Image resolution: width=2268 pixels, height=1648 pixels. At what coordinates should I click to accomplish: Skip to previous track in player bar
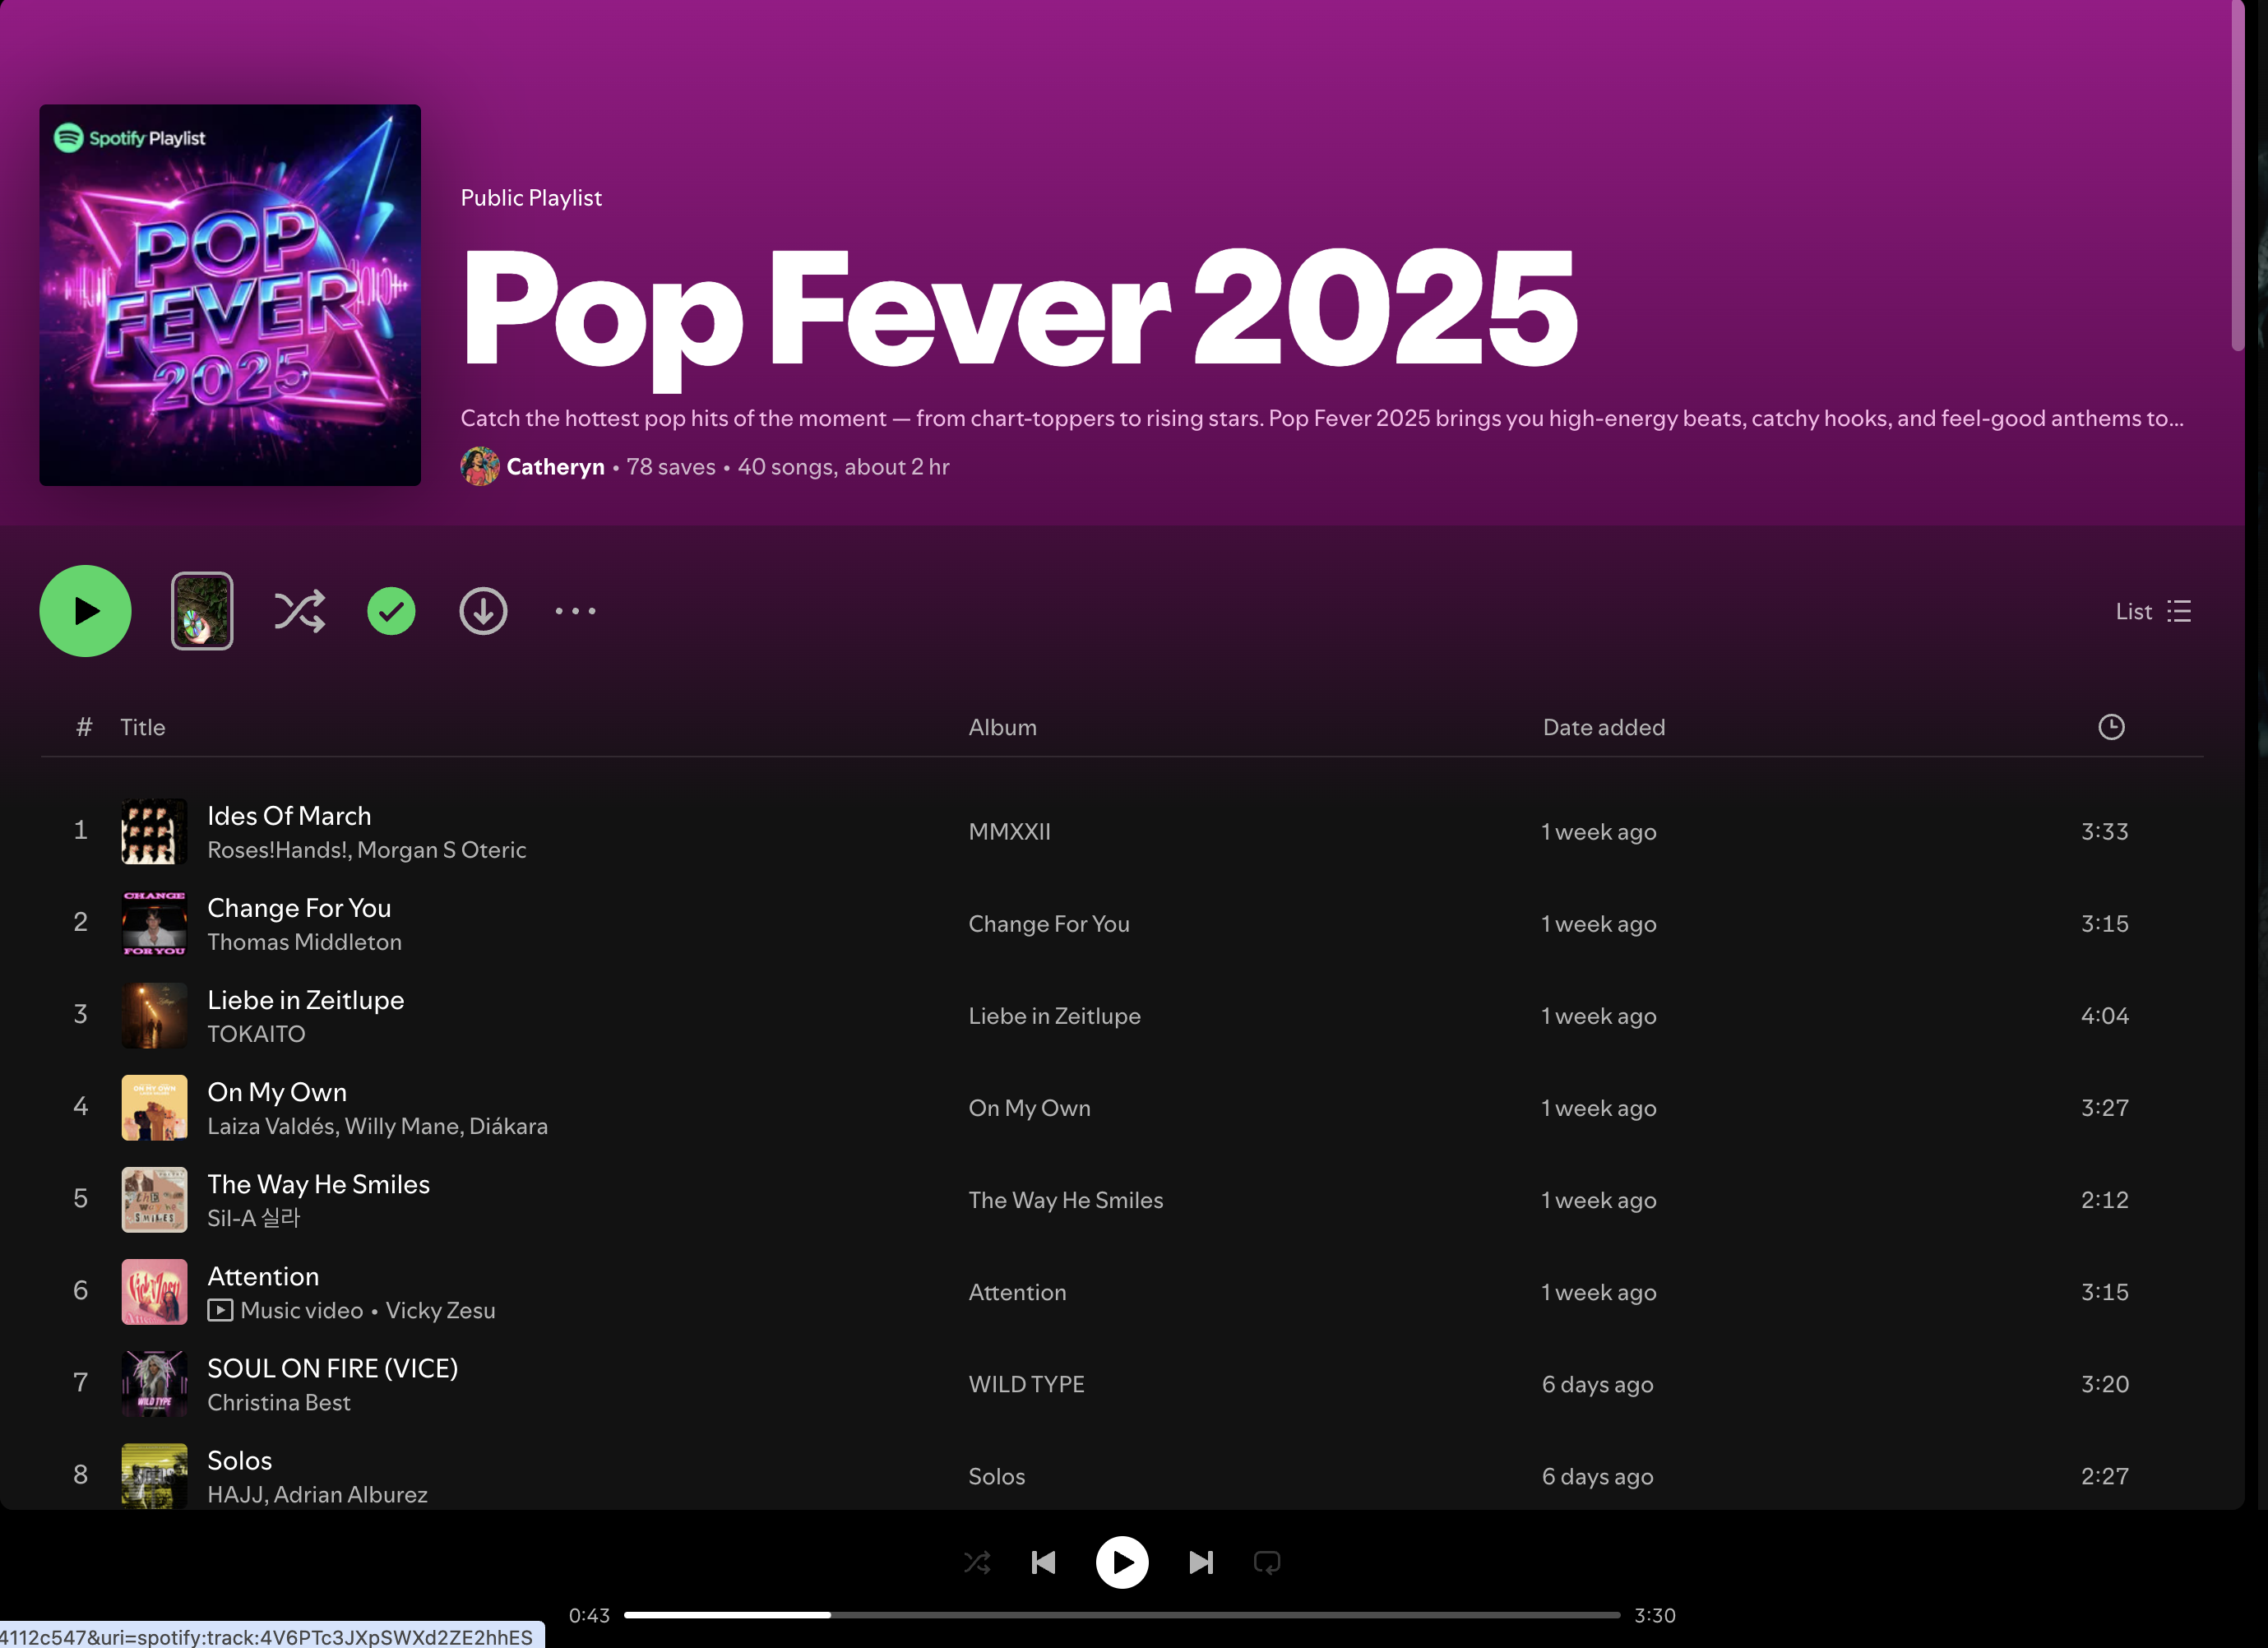coord(1043,1562)
